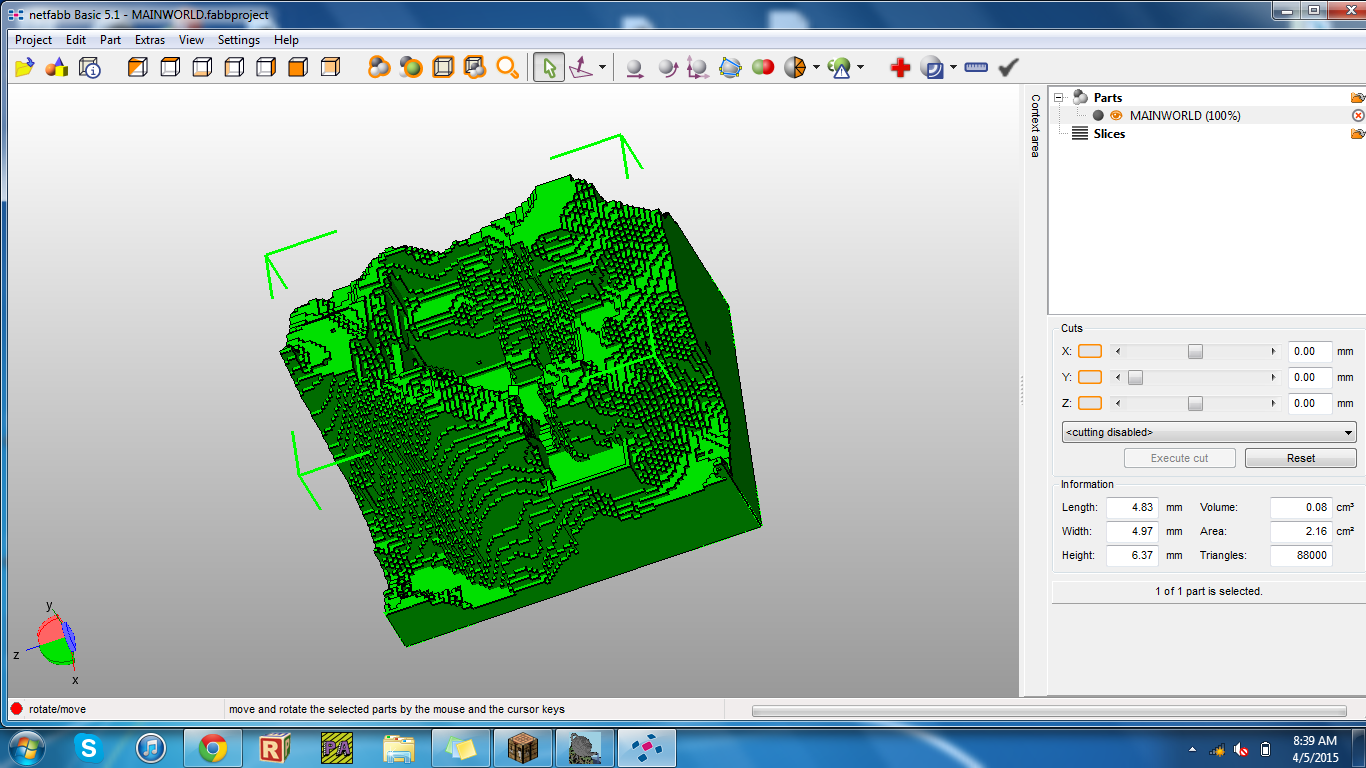Screen dimensions: 1366x768
Task: Toggle the X cut orange button
Action: click(x=1090, y=351)
